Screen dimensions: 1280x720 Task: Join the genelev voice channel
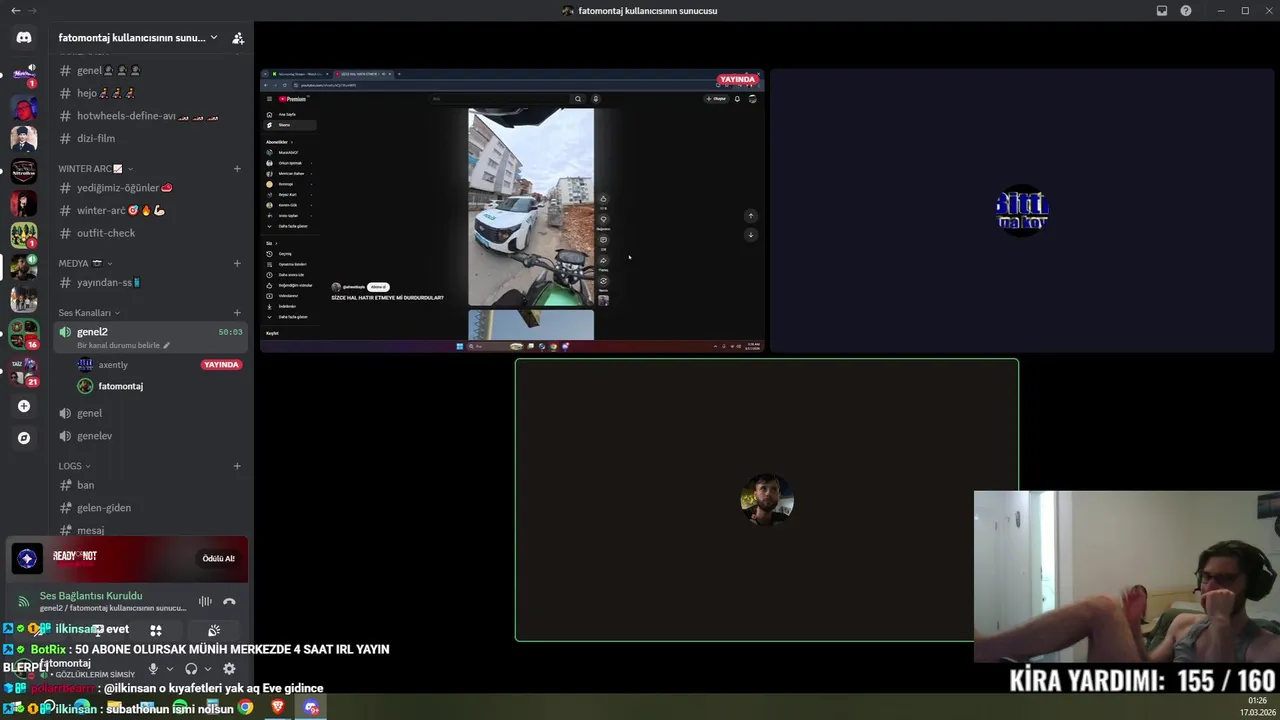(151, 436)
